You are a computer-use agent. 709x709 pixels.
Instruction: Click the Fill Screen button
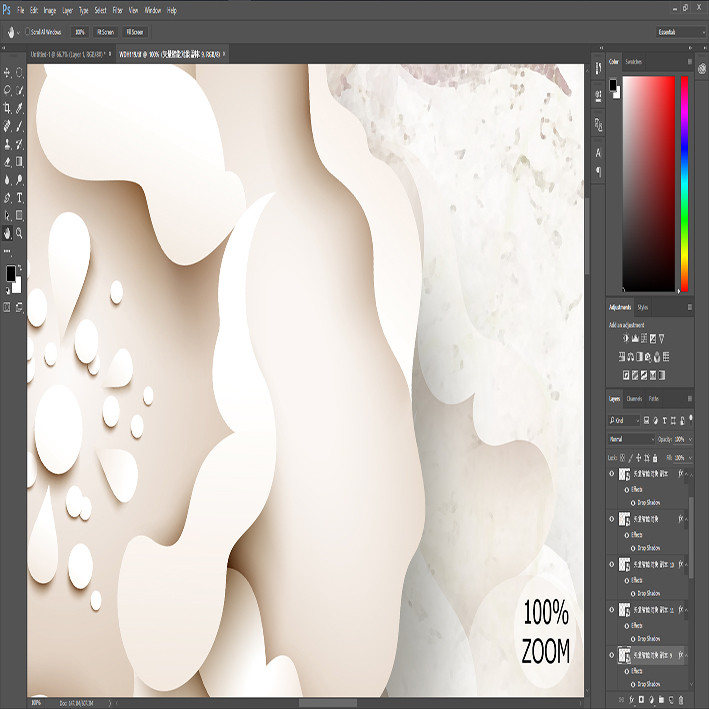pyautogui.click(x=135, y=32)
